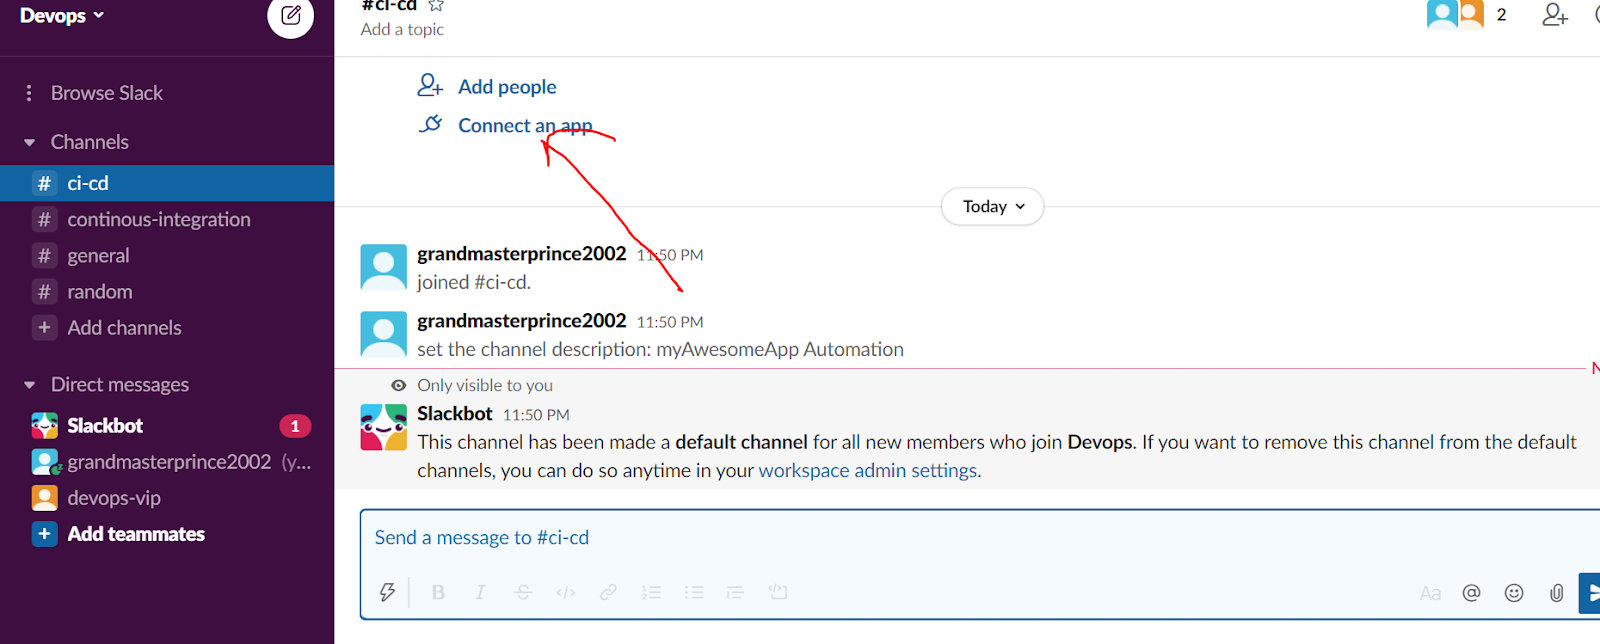
Task: Click Add a topic text
Action: pyautogui.click(x=402, y=30)
